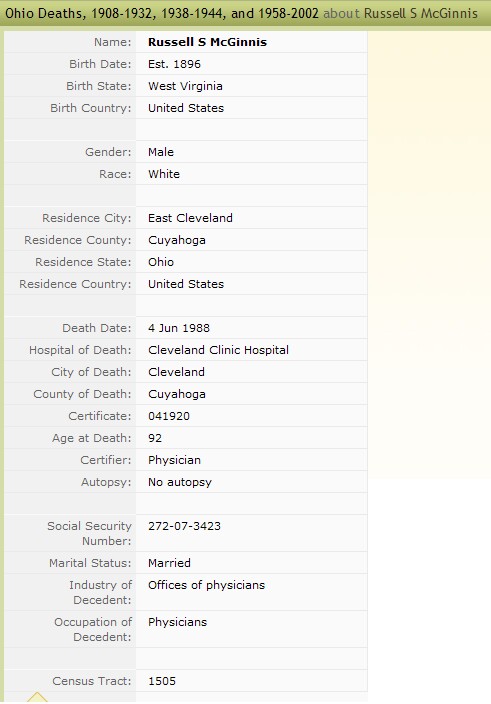
Task: Click the Social Security Number value
Action: pyautogui.click(x=184, y=526)
